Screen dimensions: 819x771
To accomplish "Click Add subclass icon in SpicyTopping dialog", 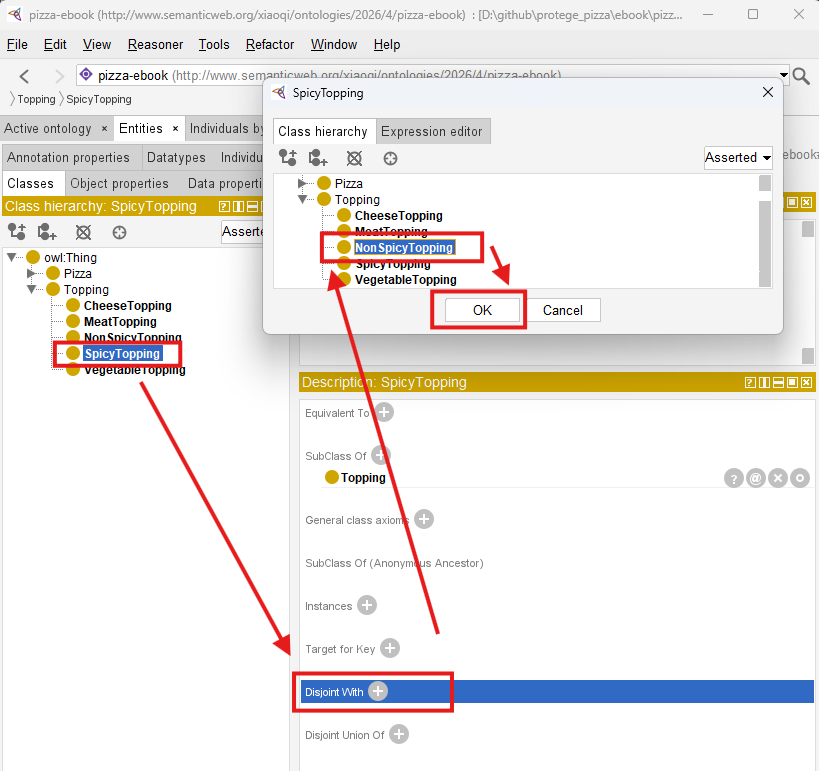I will pyautogui.click(x=287, y=157).
